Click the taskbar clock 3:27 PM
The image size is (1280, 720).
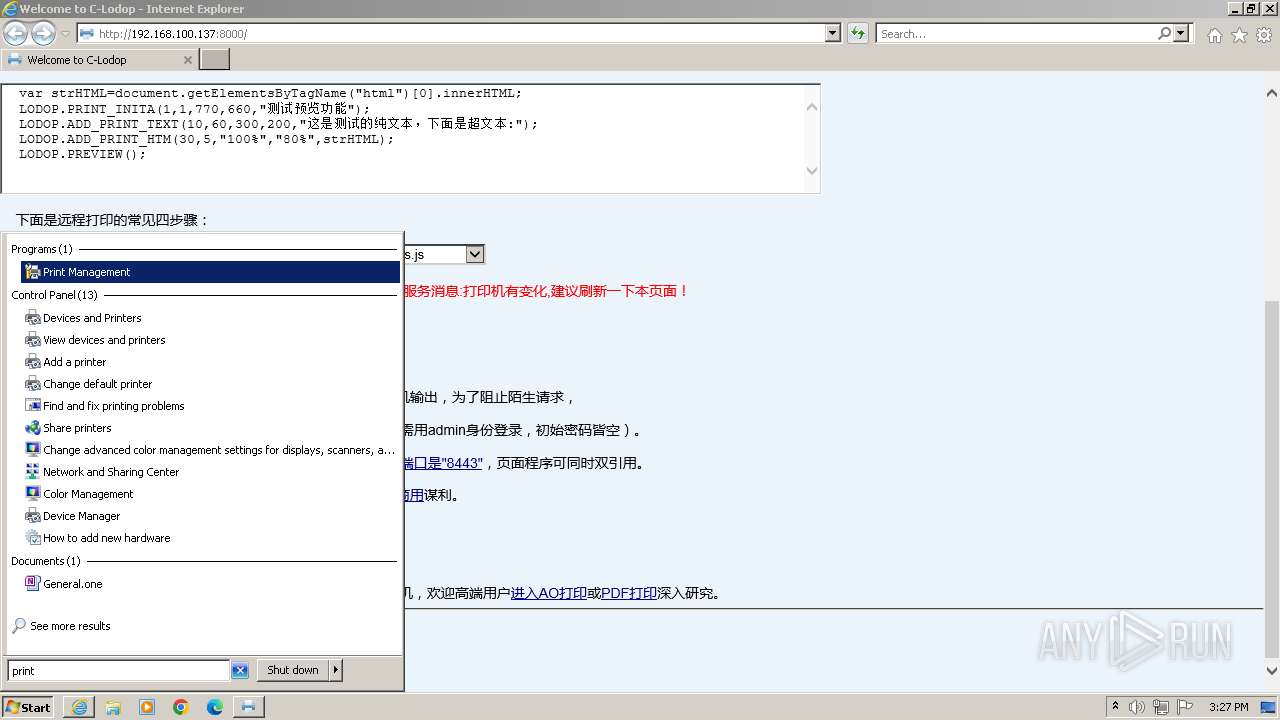click(1229, 707)
